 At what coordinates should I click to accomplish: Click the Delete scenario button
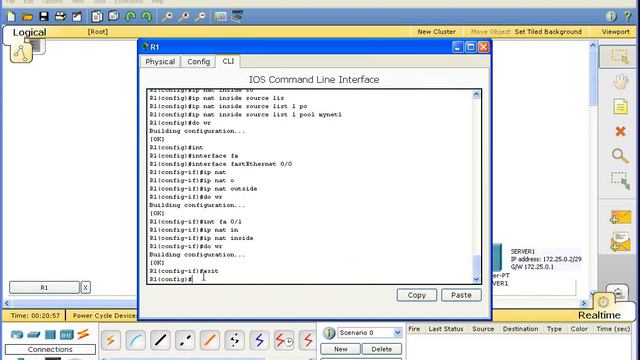tap(382, 349)
